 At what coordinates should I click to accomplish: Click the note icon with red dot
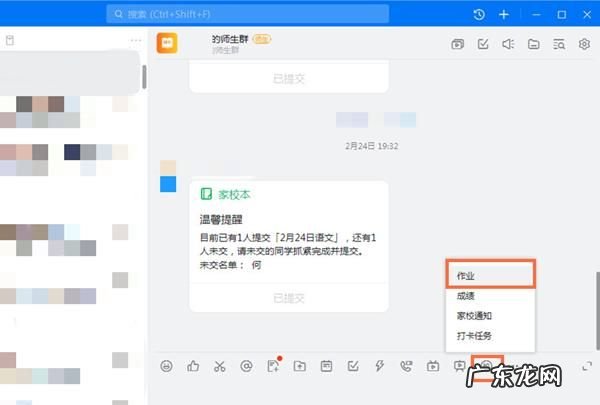click(x=274, y=365)
